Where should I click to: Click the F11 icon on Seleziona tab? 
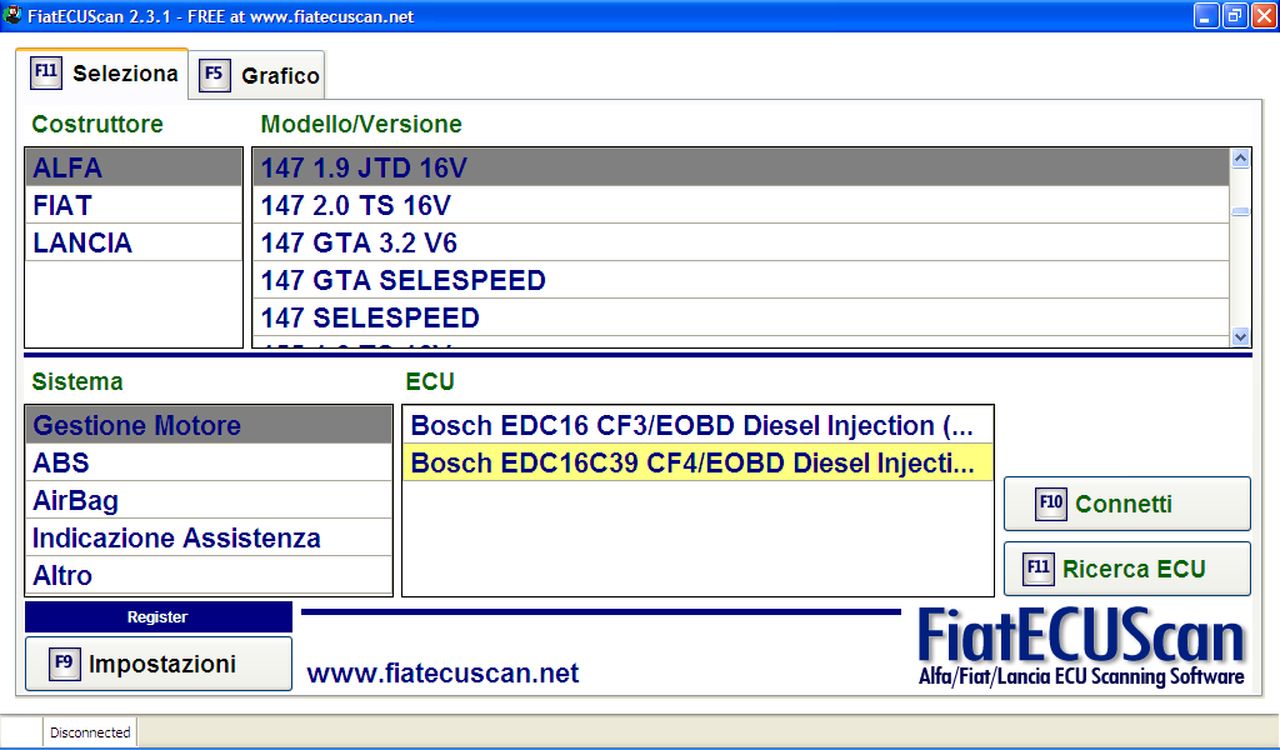click(46, 73)
